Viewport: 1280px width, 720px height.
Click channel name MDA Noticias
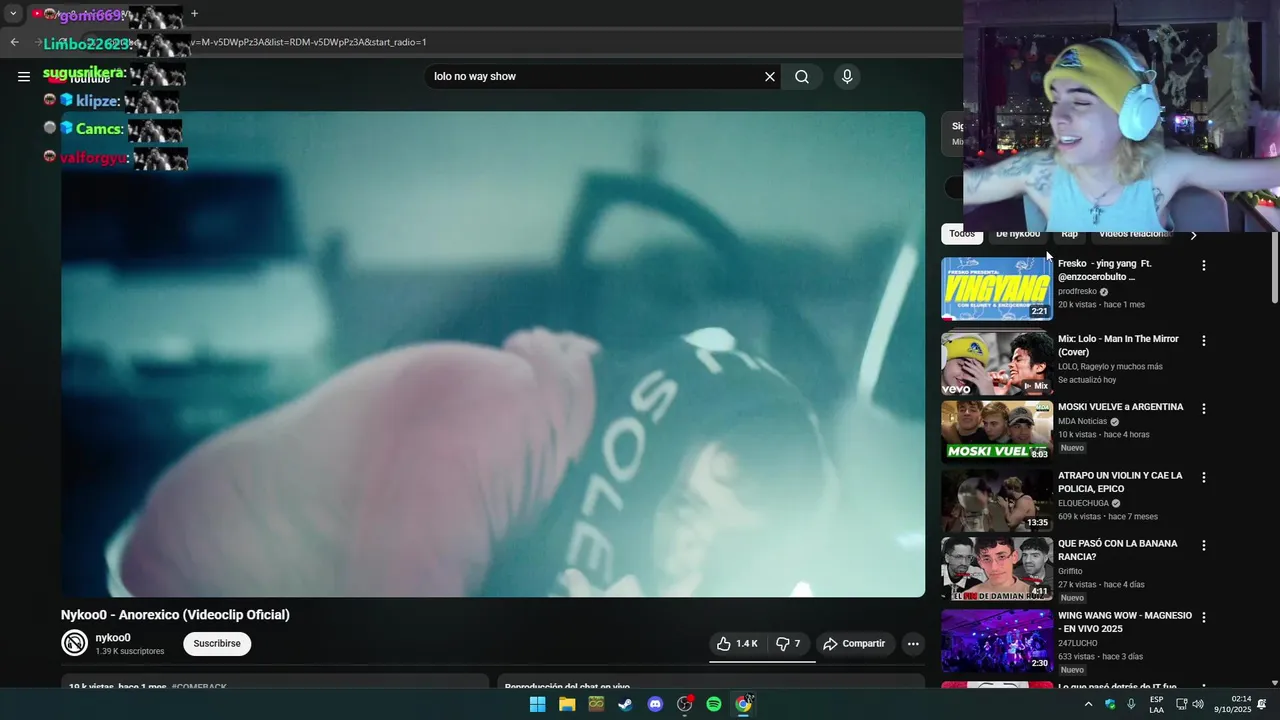[x=1083, y=422]
